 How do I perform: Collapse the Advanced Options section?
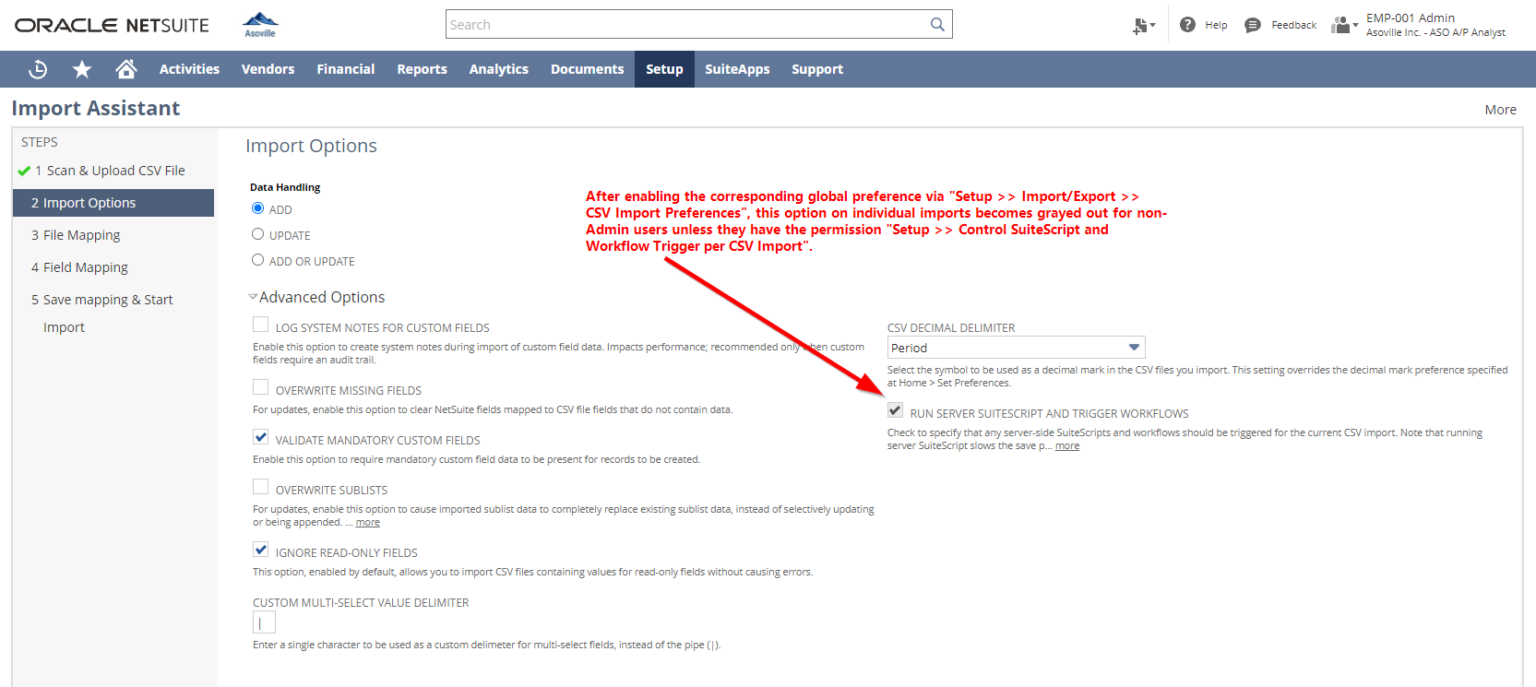click(254, 296)
